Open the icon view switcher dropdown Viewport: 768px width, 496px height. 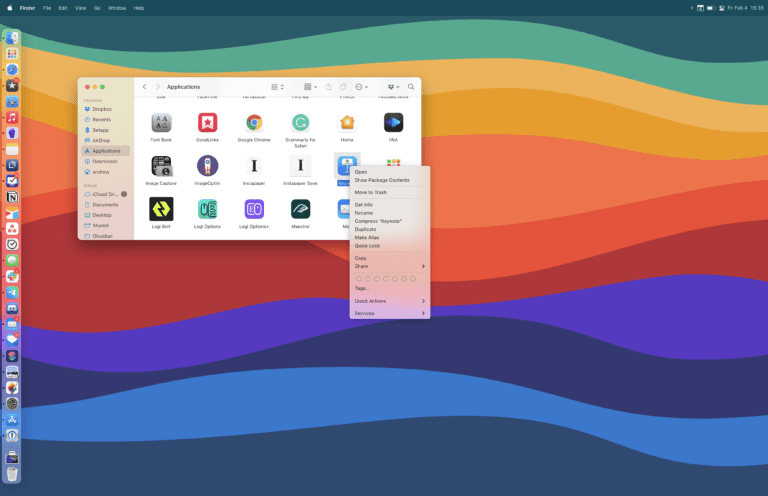tap(277, 87)
